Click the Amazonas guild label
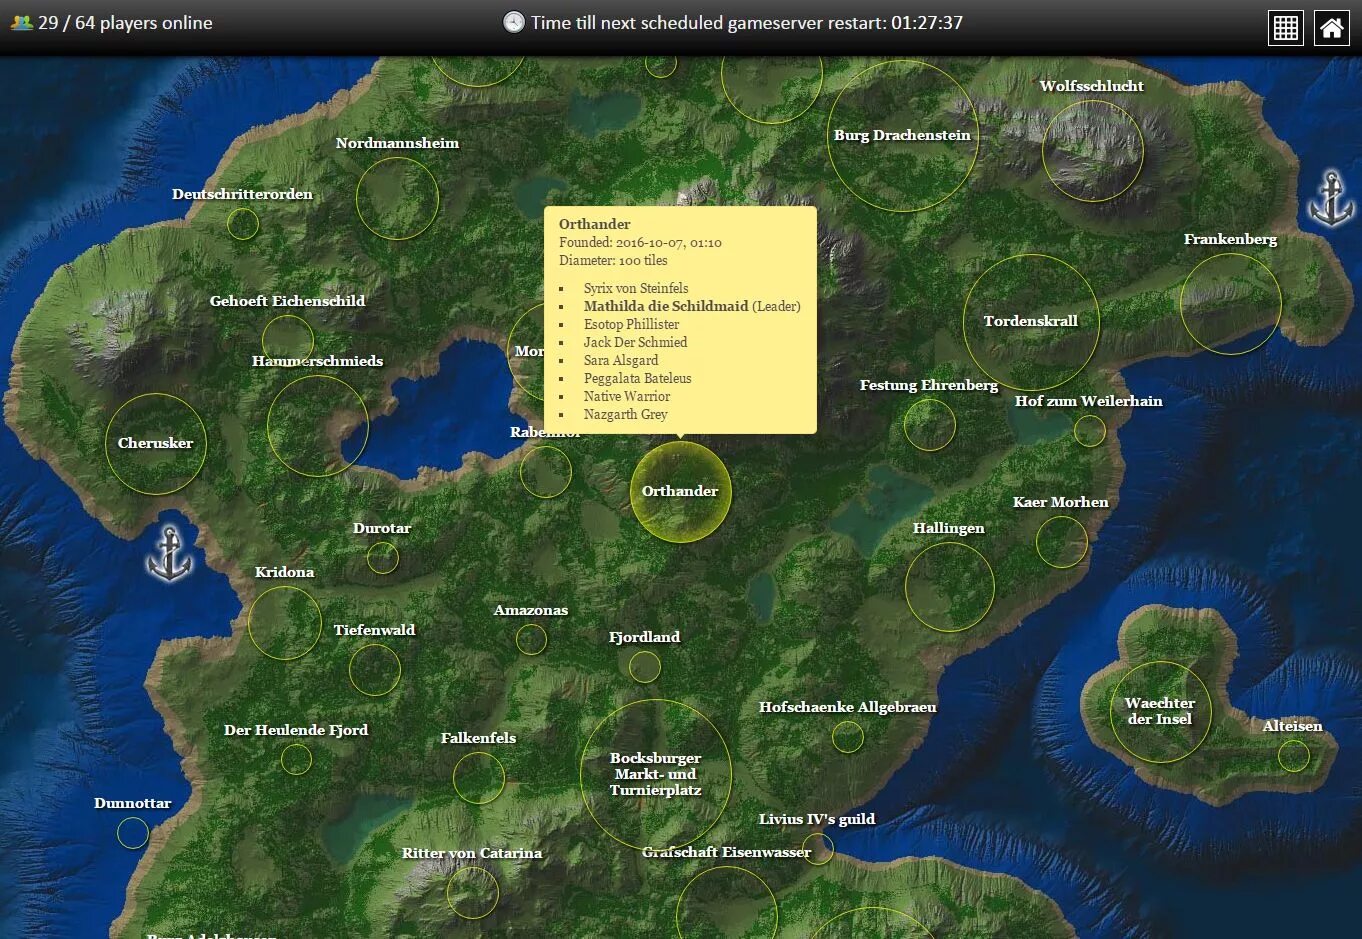 pyautogui.click(x=531, y=610)
